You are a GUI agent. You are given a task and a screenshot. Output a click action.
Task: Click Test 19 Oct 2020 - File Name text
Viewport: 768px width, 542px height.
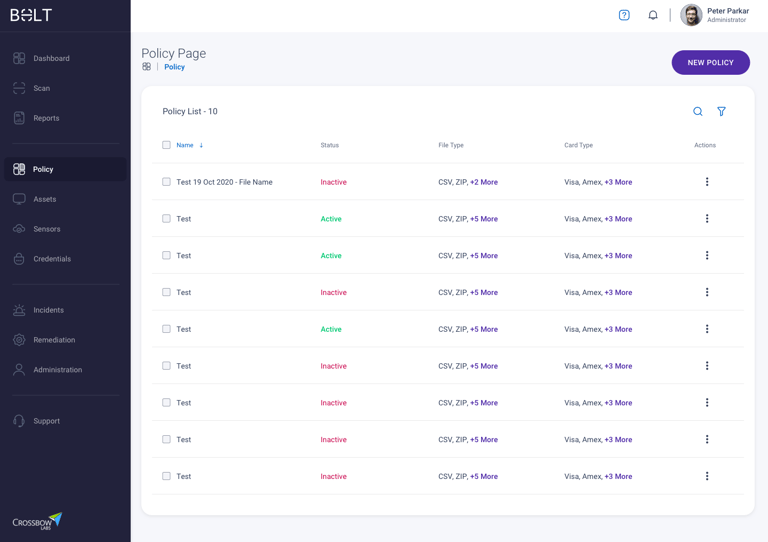tap(224, 182)
